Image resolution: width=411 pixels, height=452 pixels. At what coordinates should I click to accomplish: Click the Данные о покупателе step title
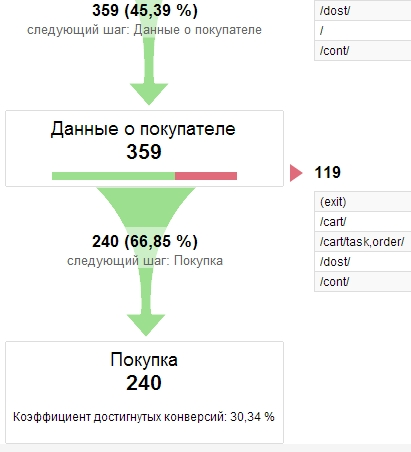(x=143, y=129)
